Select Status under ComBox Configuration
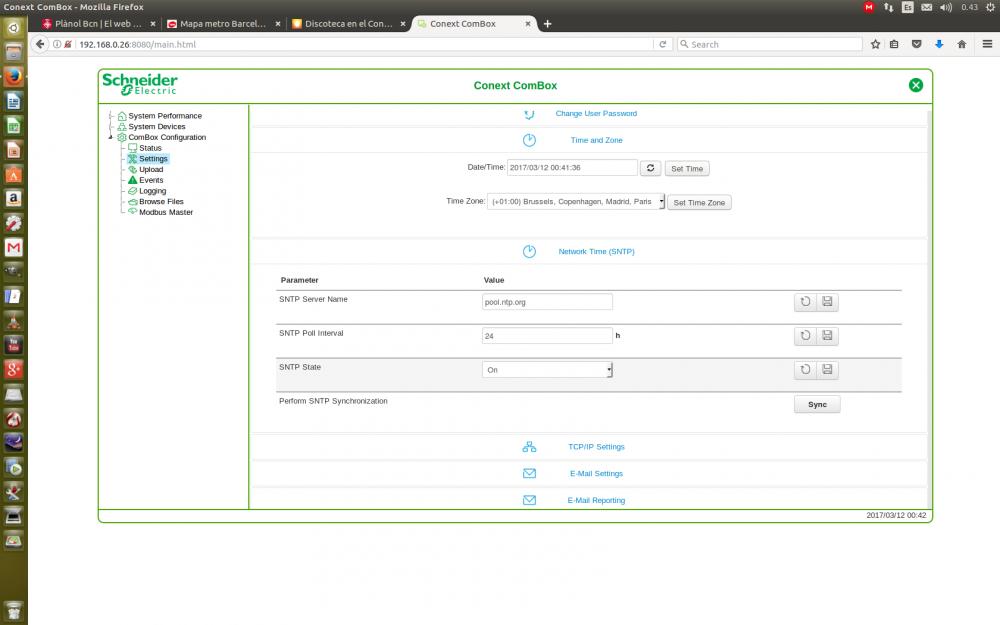Screen dimensions: 1000x625 click(150, 148)
